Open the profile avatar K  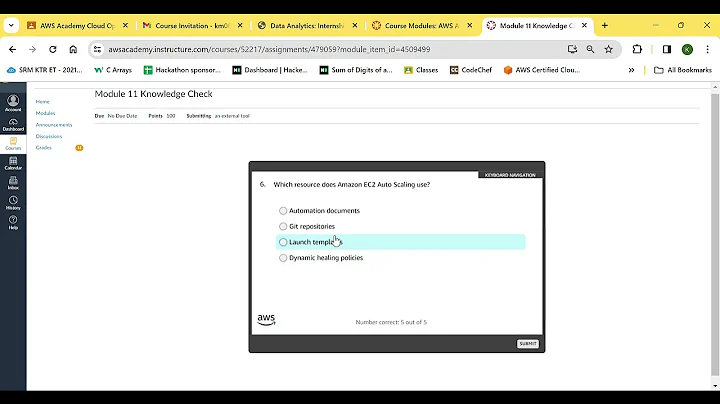coord(687,50)
